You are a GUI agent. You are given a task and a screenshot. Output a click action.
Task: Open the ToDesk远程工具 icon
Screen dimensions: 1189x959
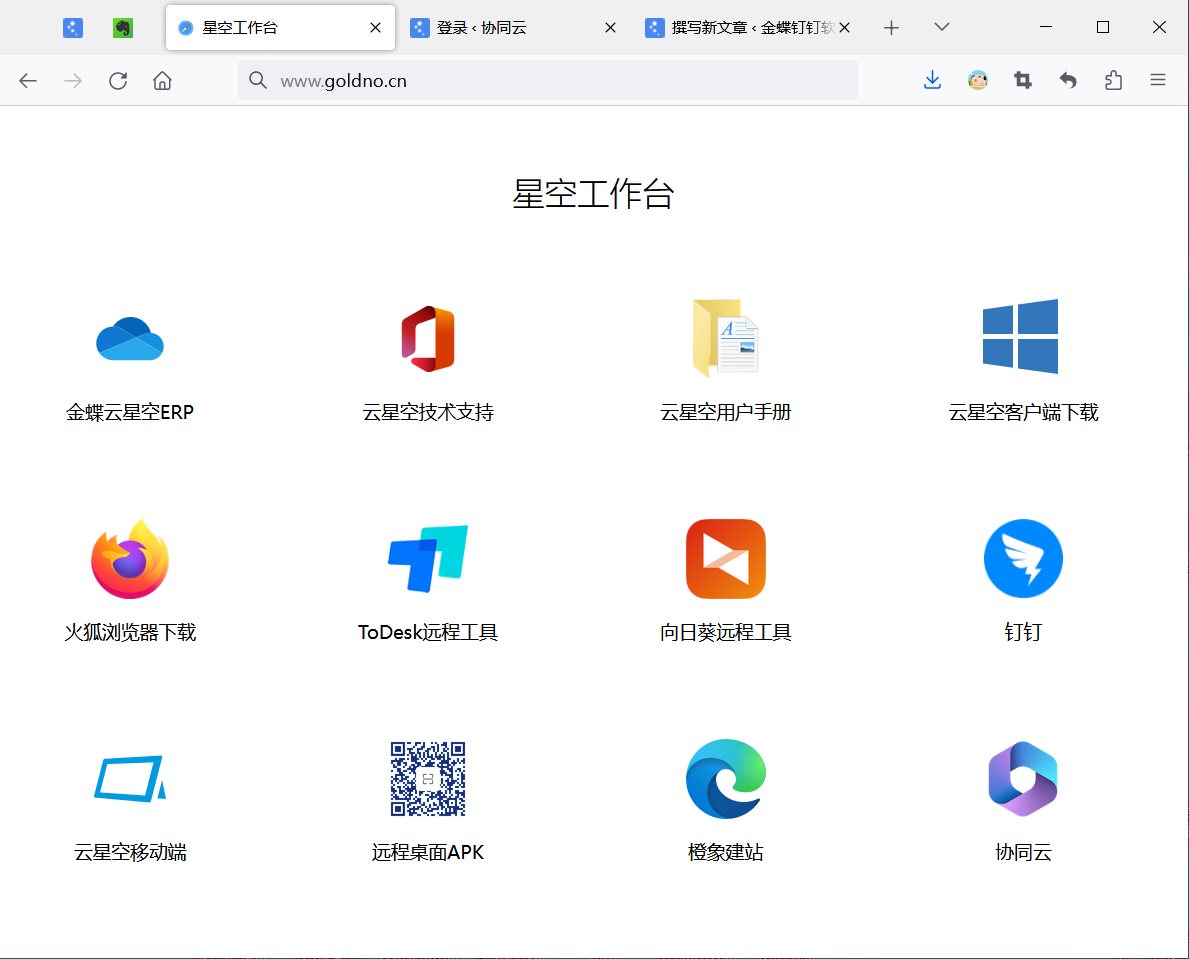pos(428,559)
